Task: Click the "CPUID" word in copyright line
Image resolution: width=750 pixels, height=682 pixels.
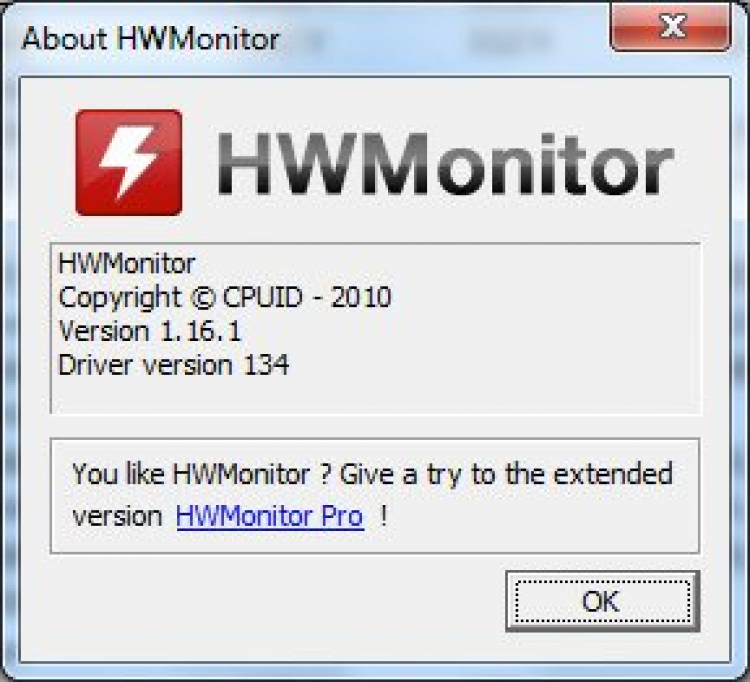Action: [263, 297]
